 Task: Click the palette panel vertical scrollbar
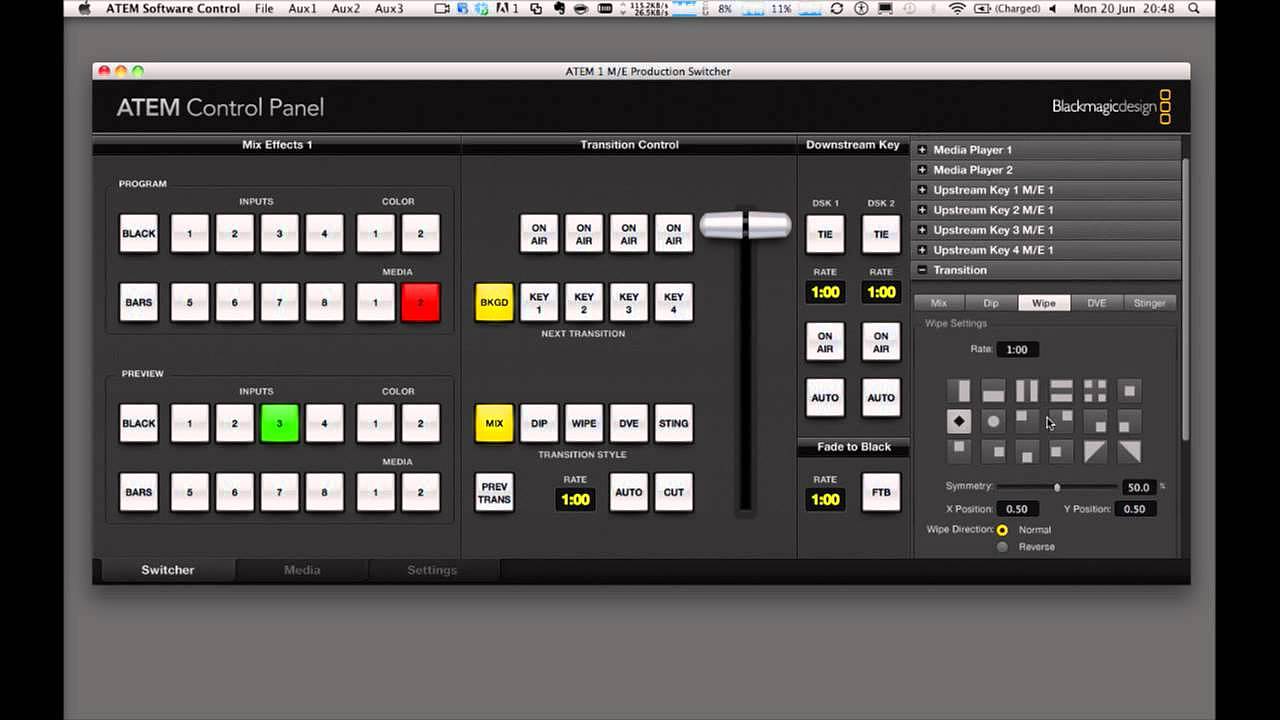click(x=1186, y=299)
